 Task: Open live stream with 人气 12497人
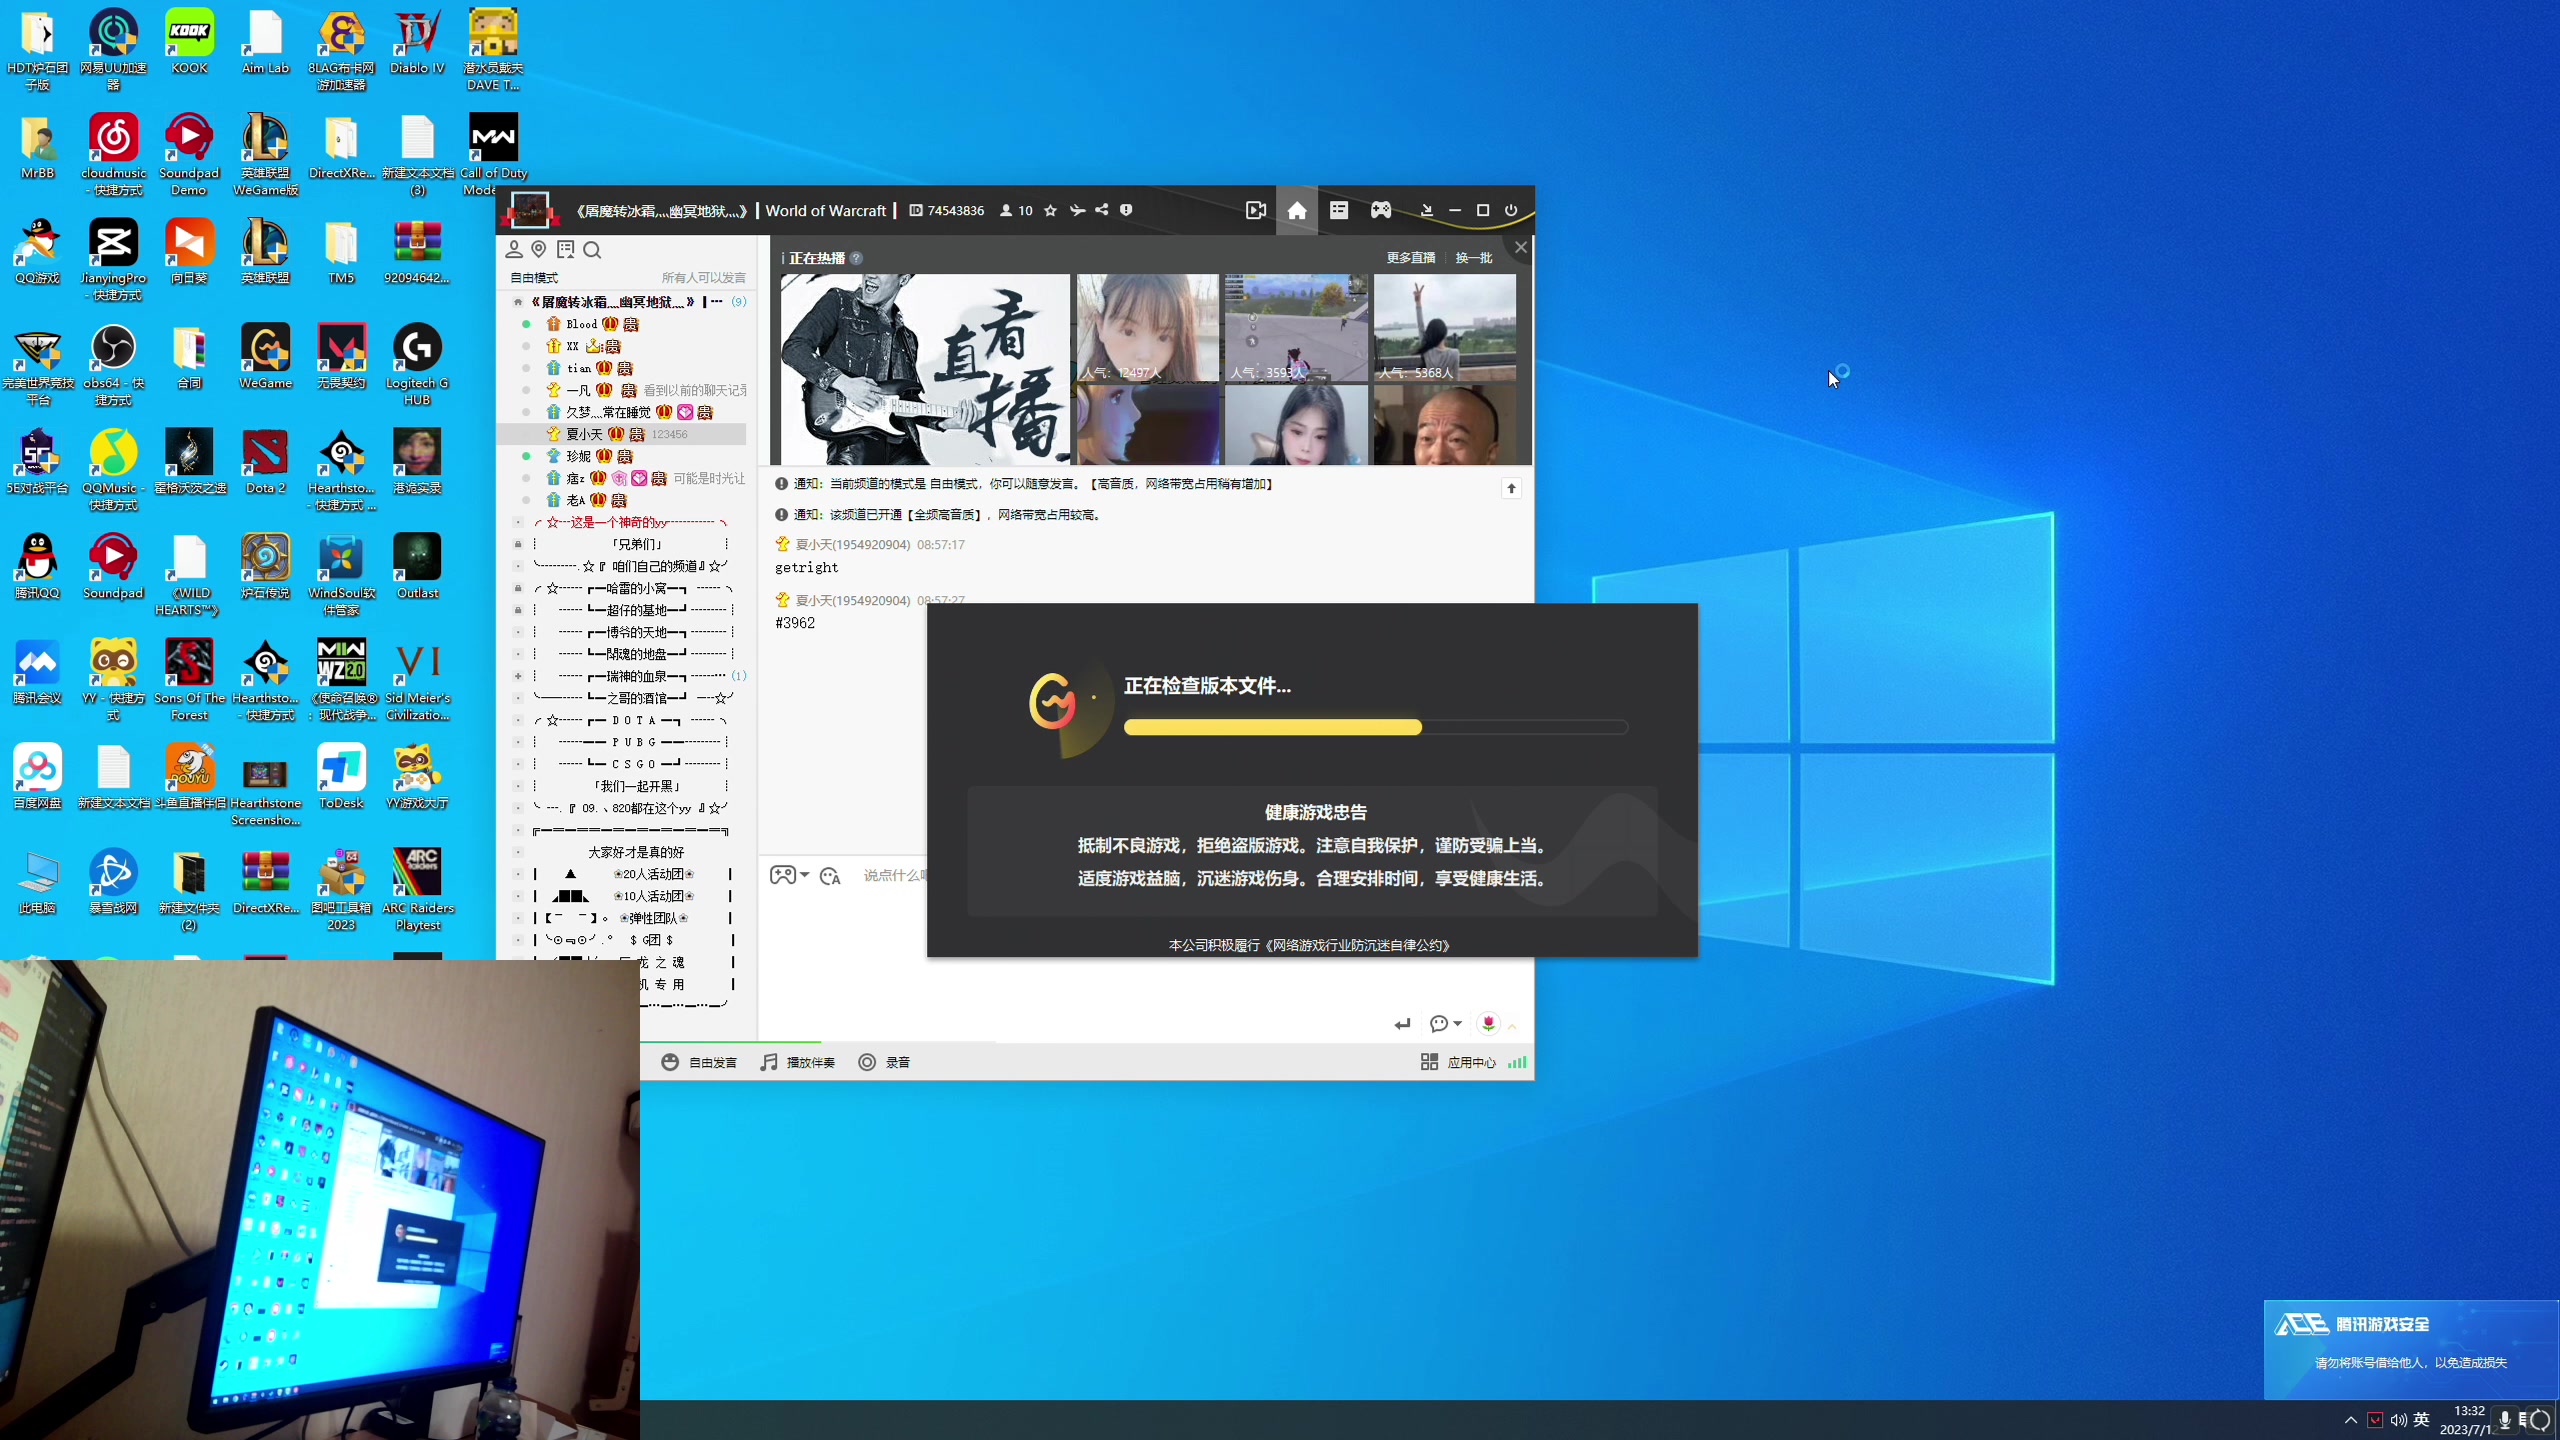click(x=1147, y=328)
